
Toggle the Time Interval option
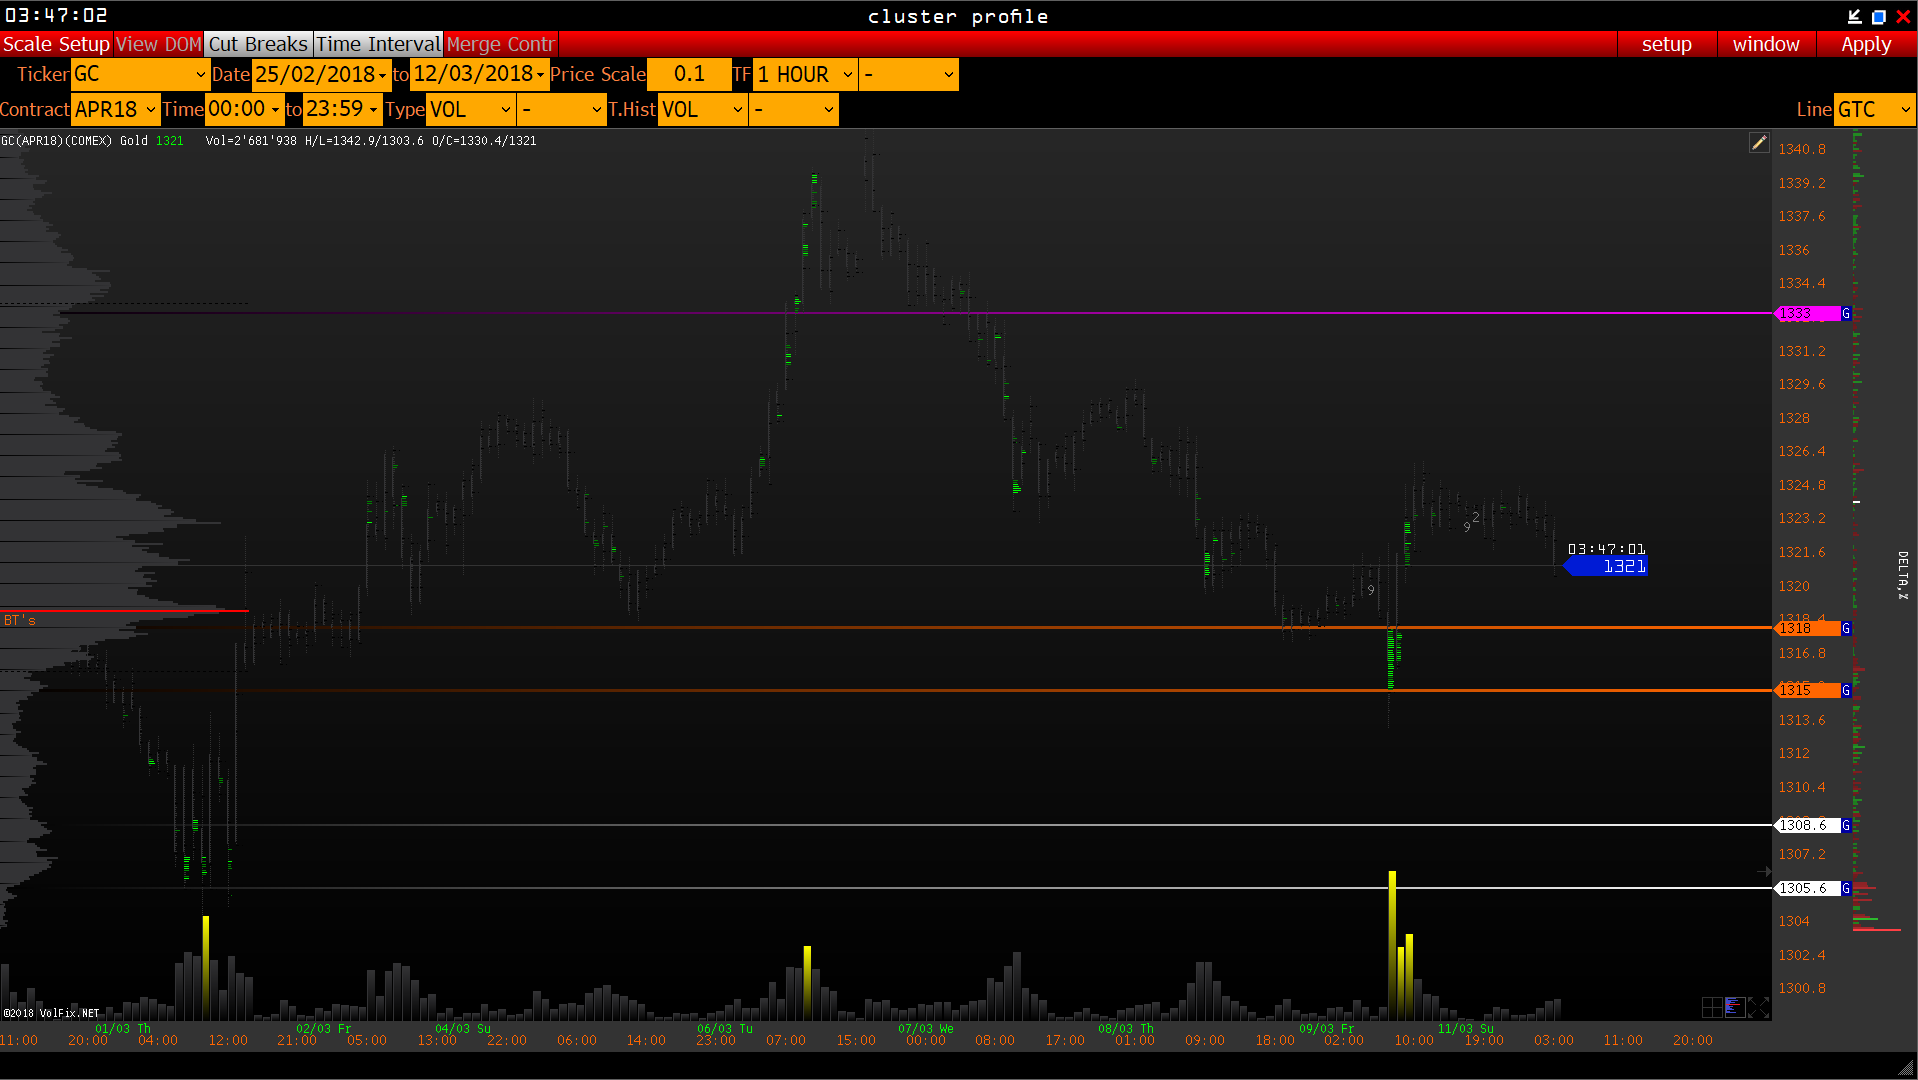coord(378,44)
